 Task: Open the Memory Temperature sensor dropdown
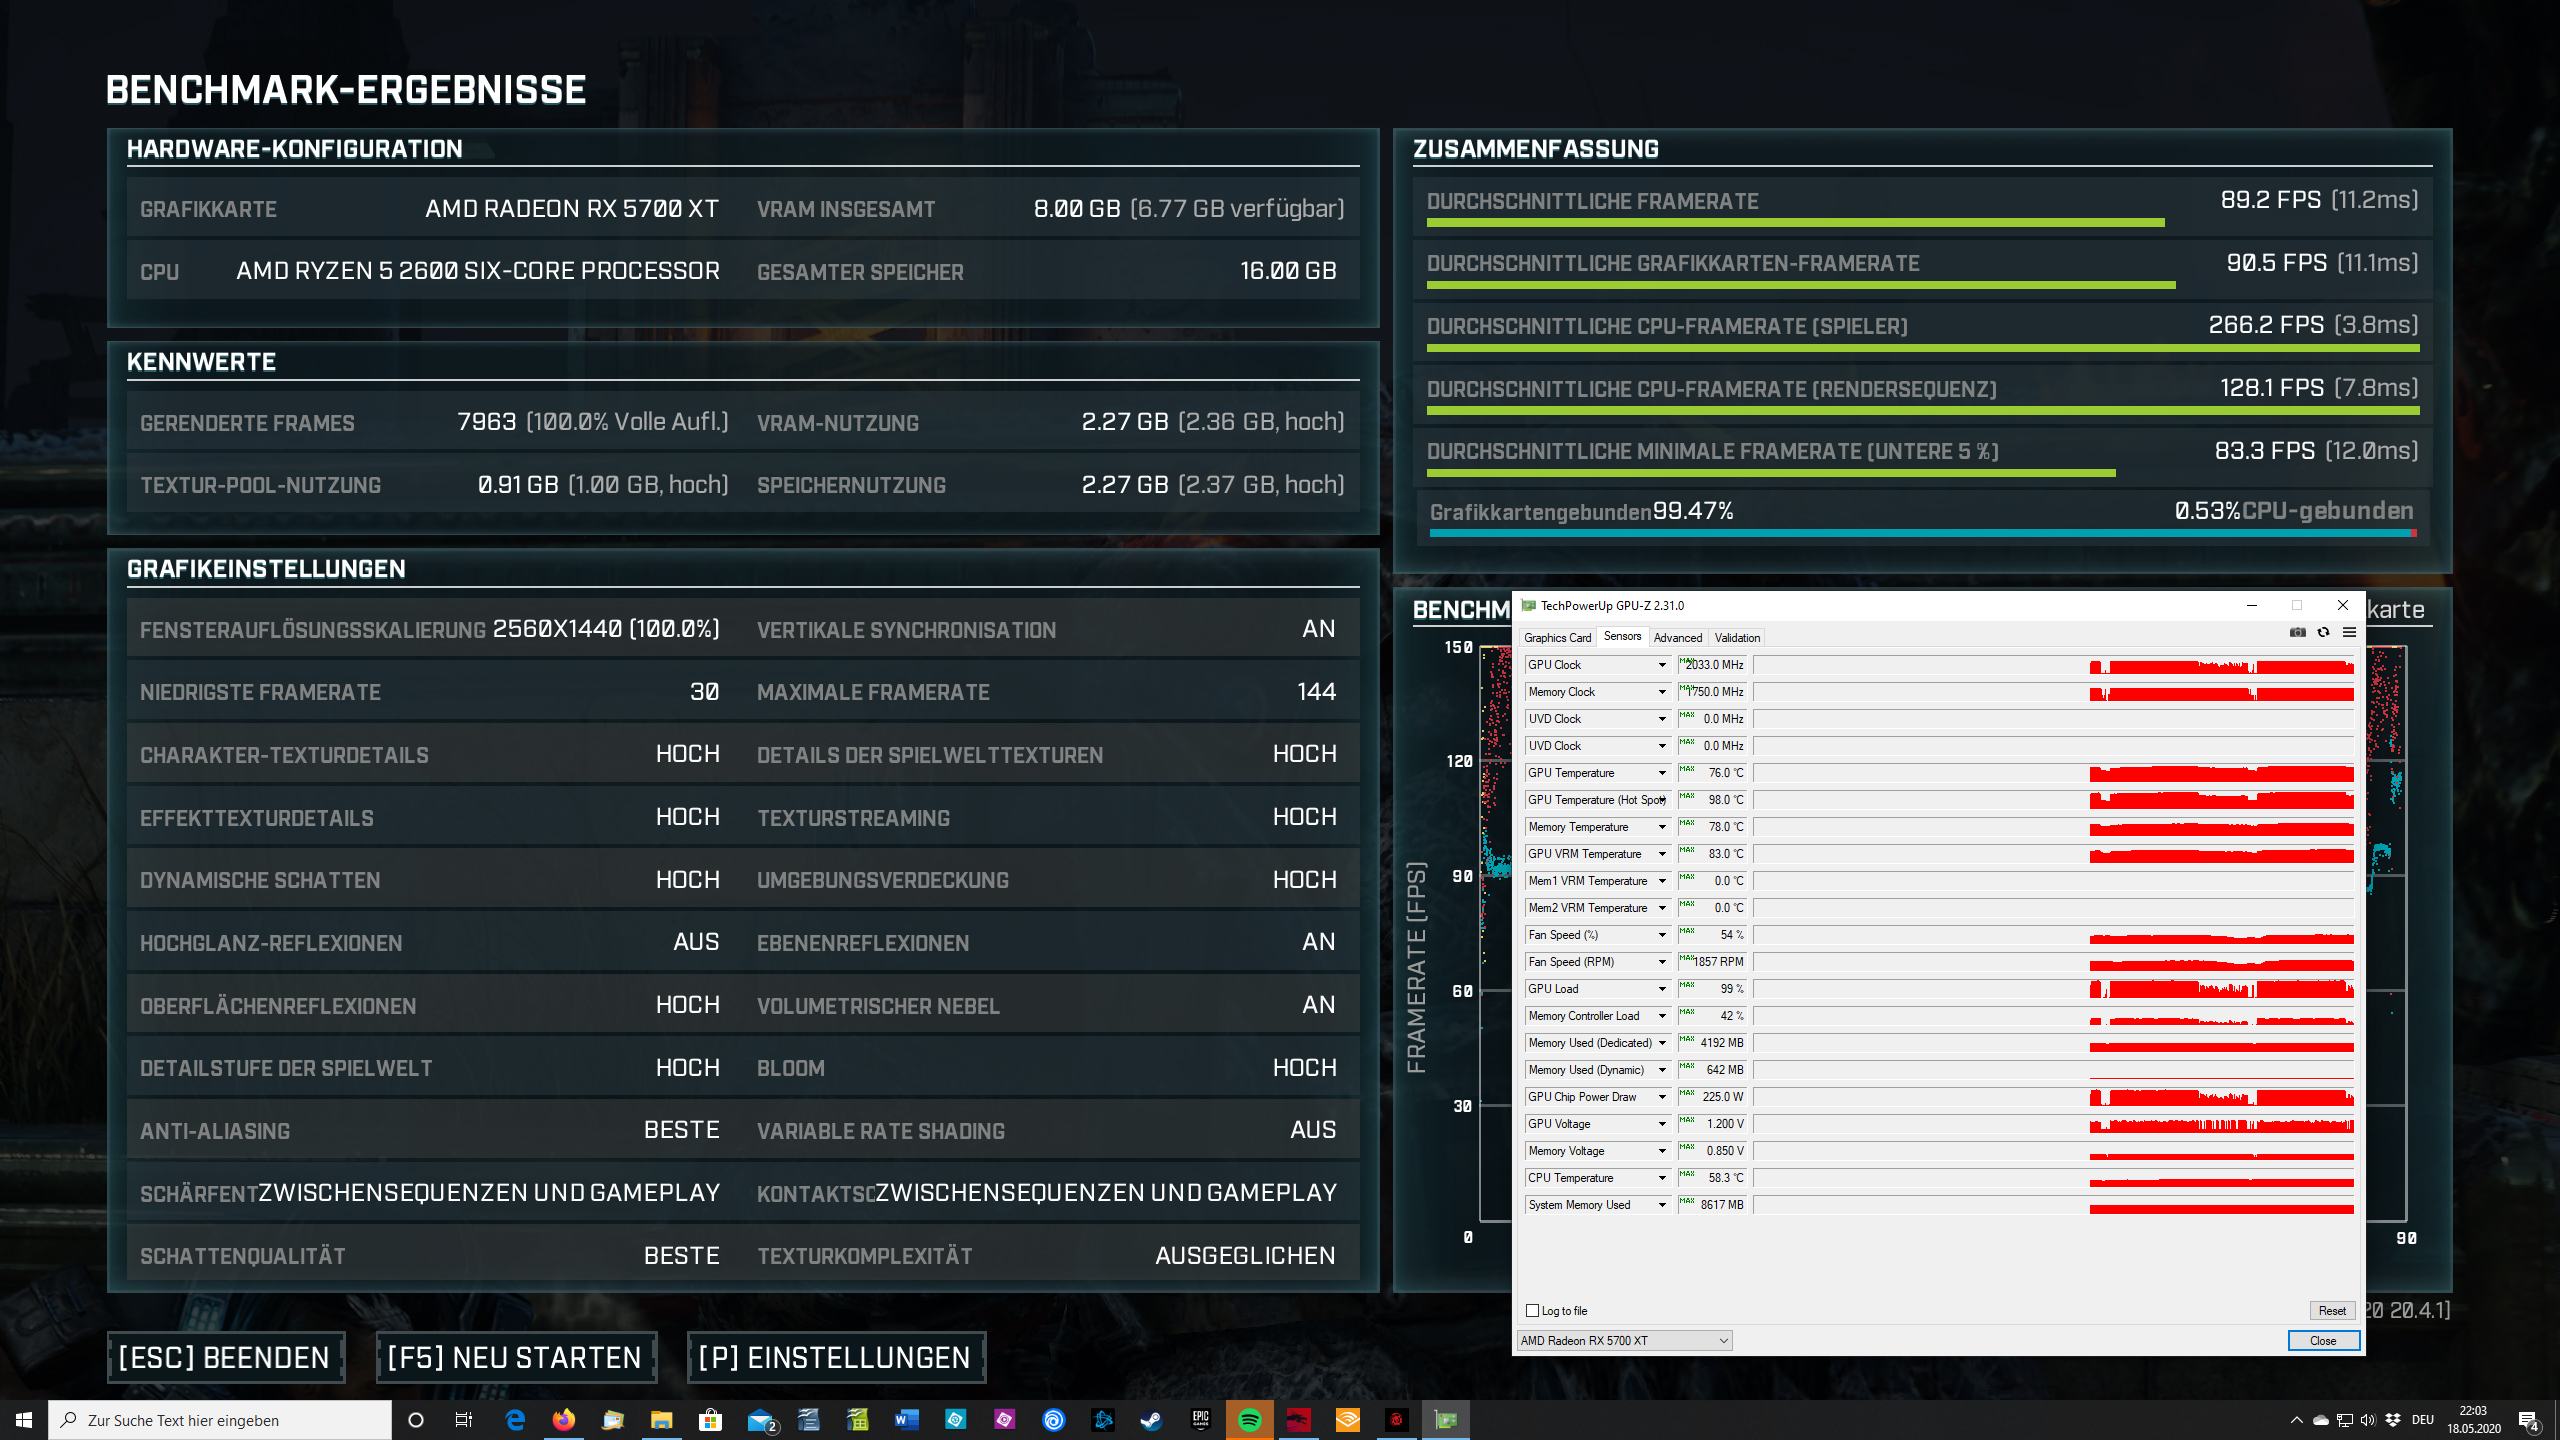coord(1663,827)
